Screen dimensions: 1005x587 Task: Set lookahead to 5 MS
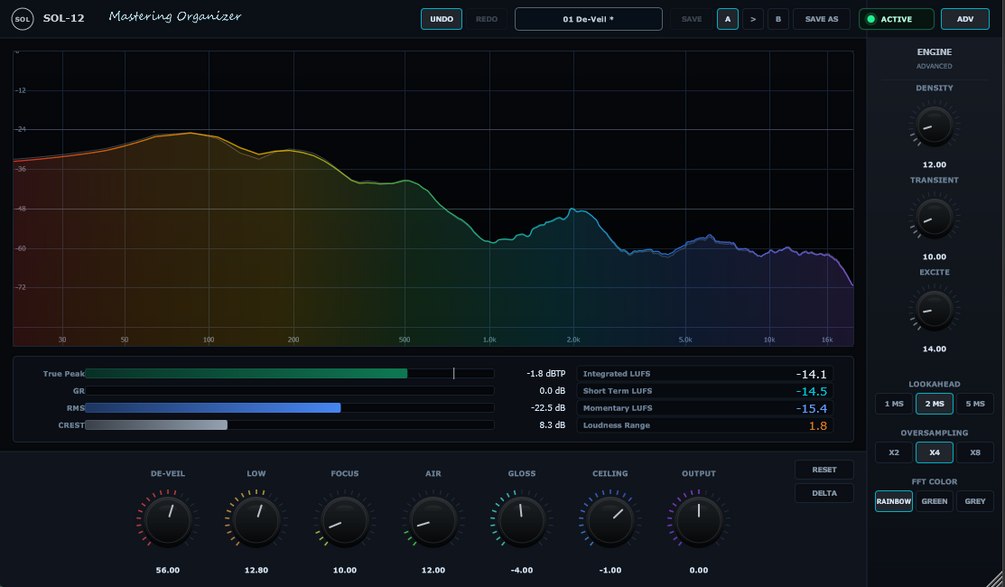pos(975,404)
